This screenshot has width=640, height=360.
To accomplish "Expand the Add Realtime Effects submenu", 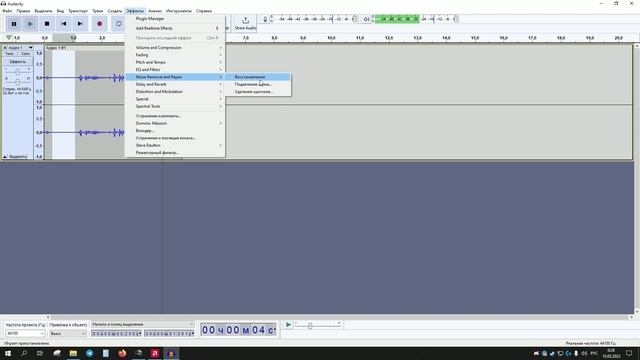I will point(175,28).
